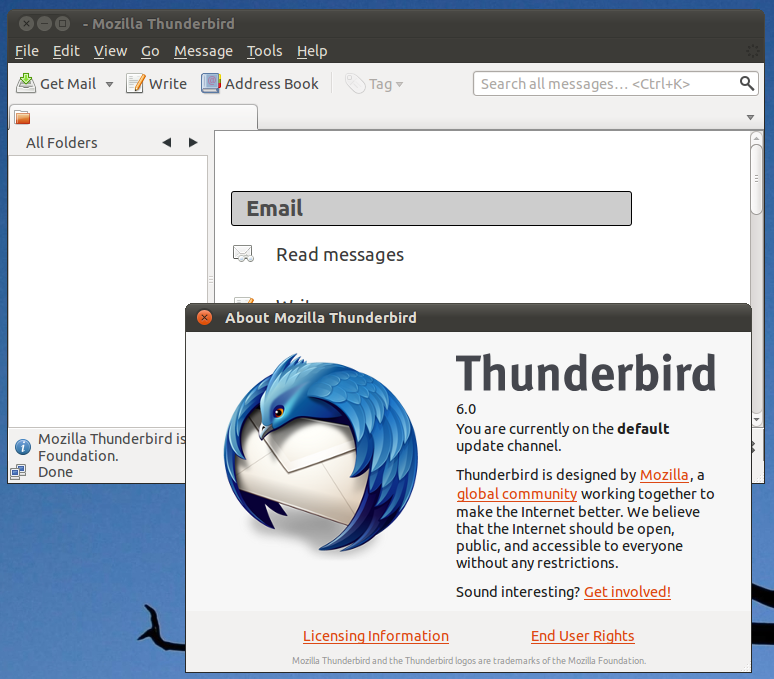Open the Help menu

click(312, 51)
